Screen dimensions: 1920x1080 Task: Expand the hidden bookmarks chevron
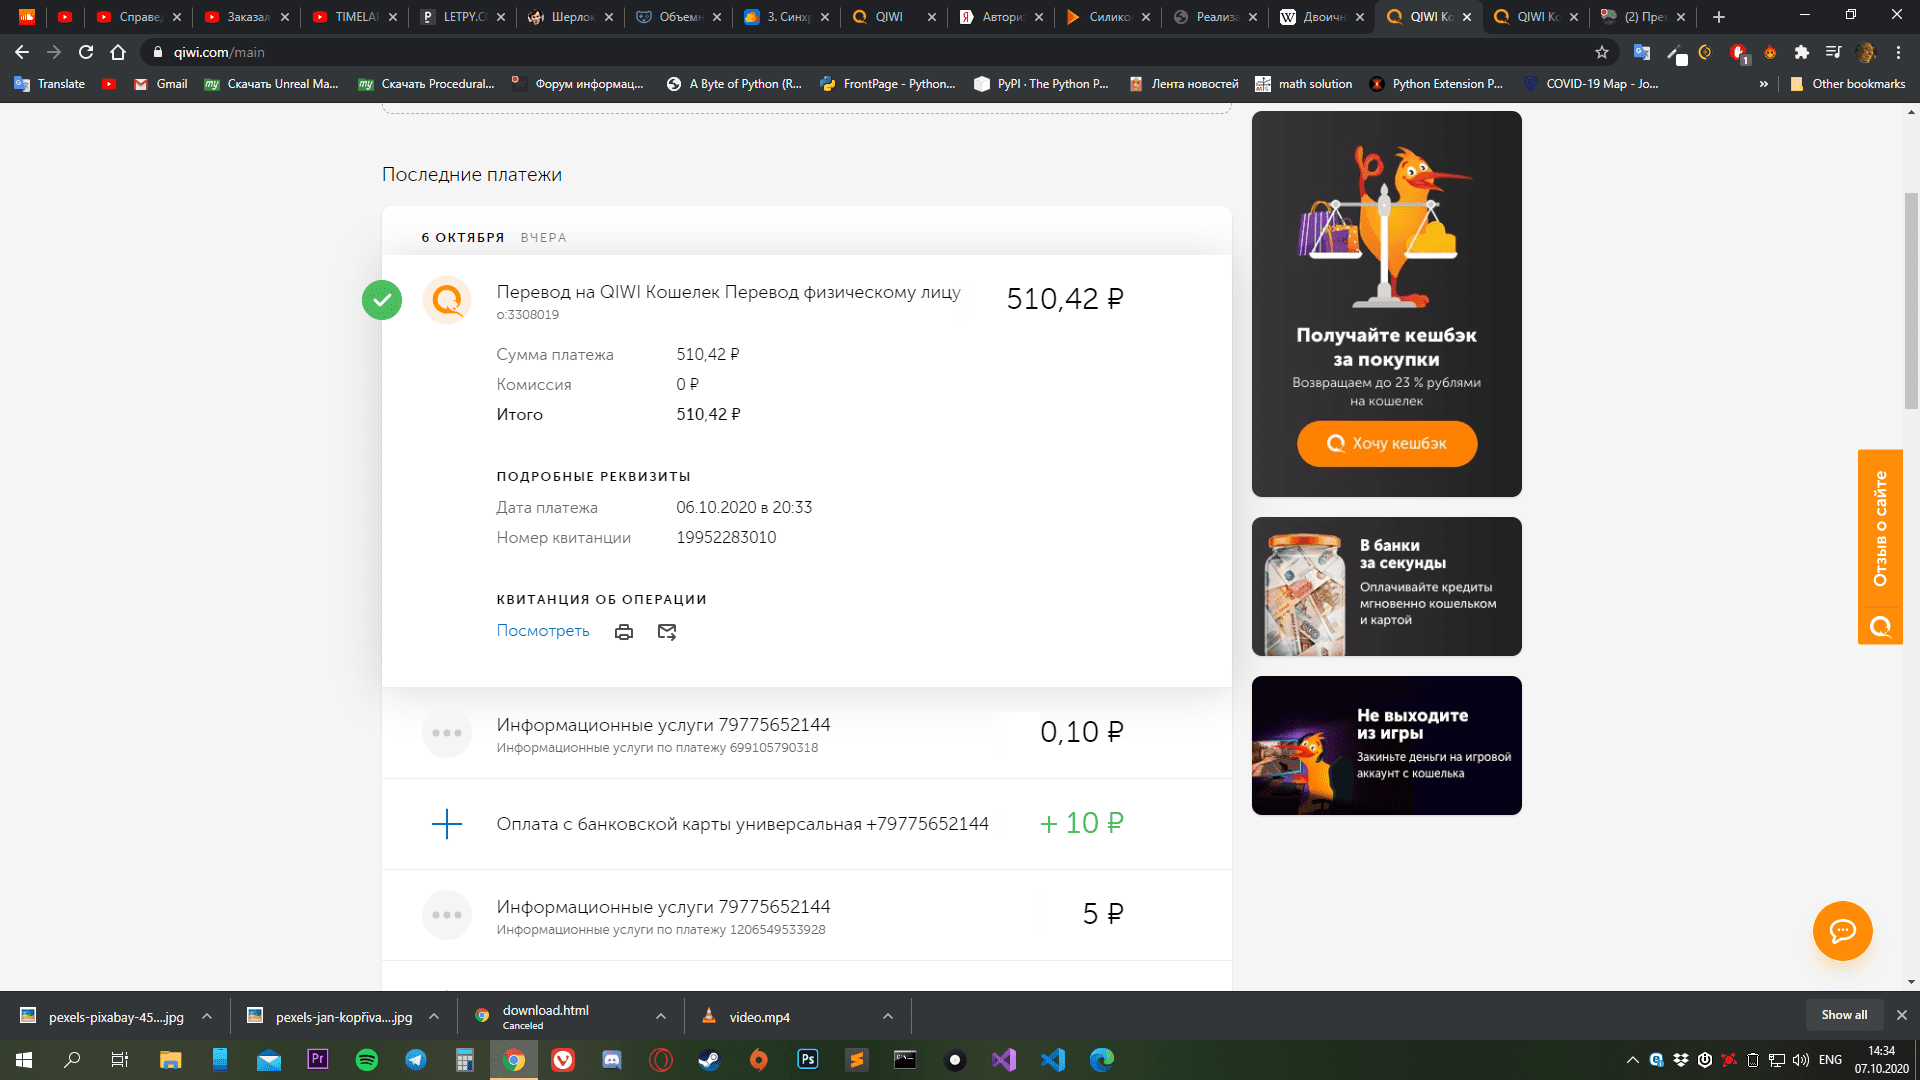pos(1764,84)
